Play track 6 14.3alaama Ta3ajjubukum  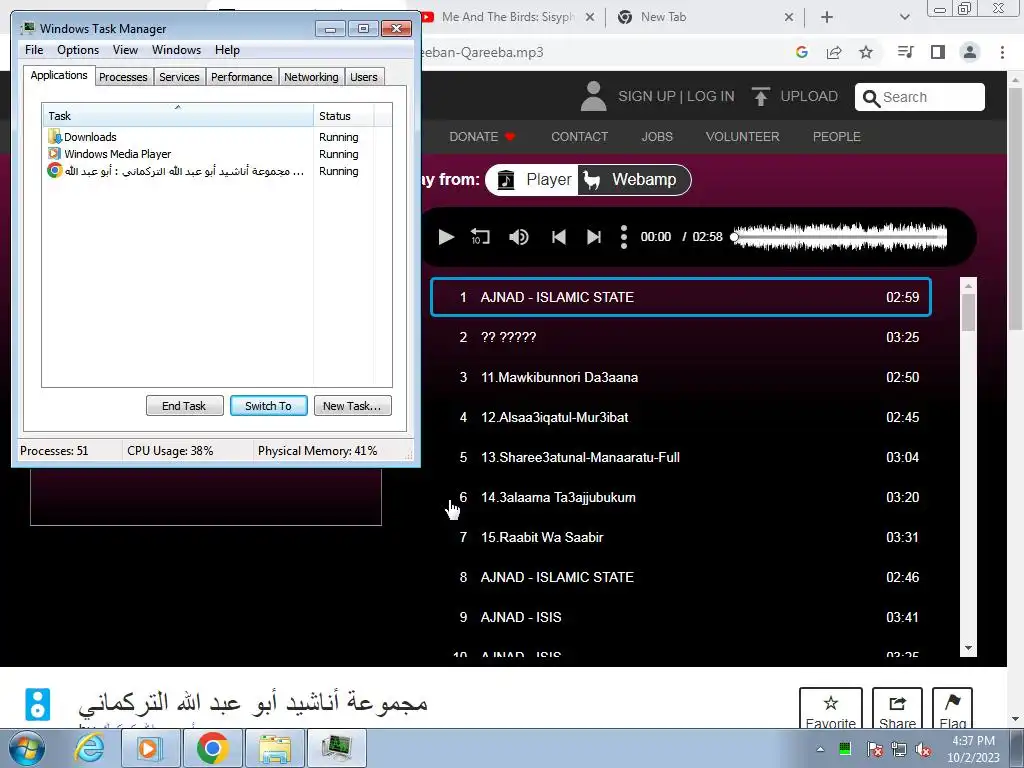680,498
